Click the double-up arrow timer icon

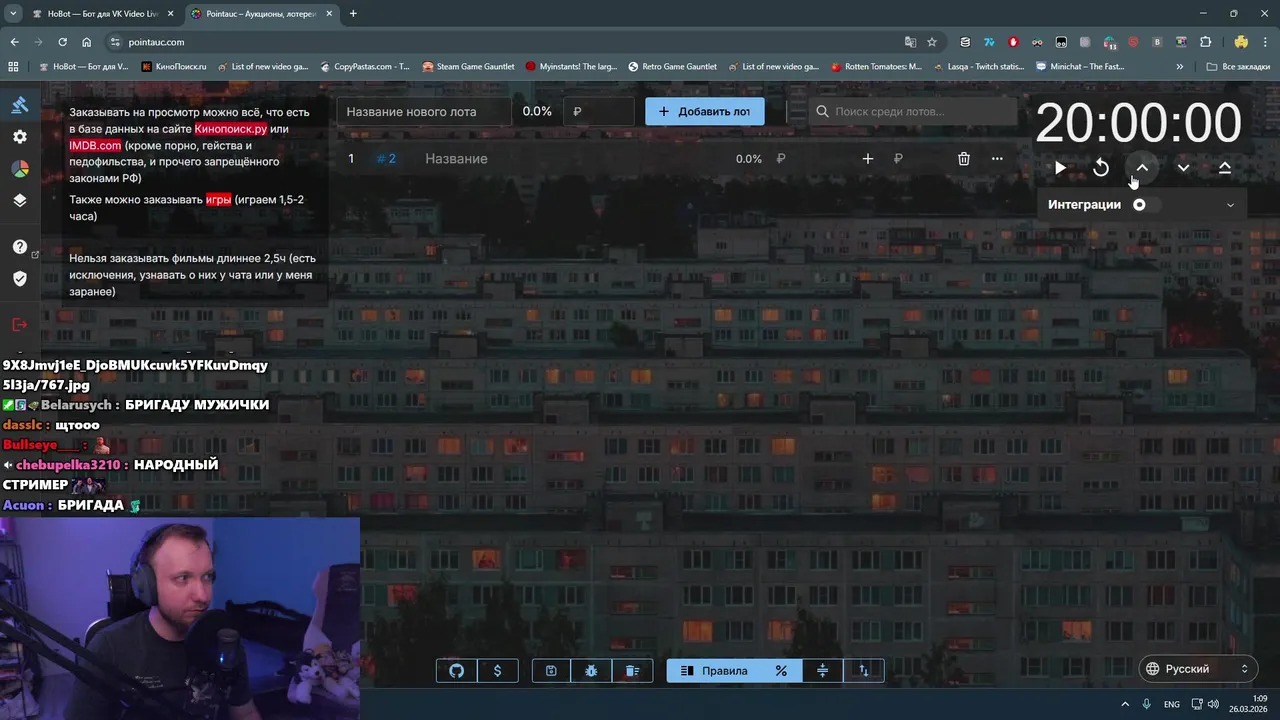(x=1225, y=168)
